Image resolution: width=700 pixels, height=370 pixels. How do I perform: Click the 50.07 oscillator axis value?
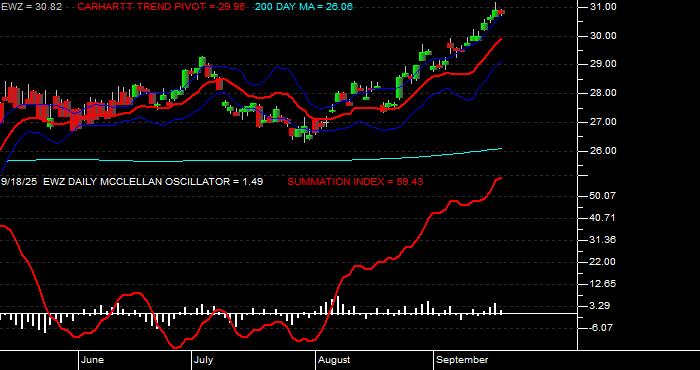[x=604, y=196]
